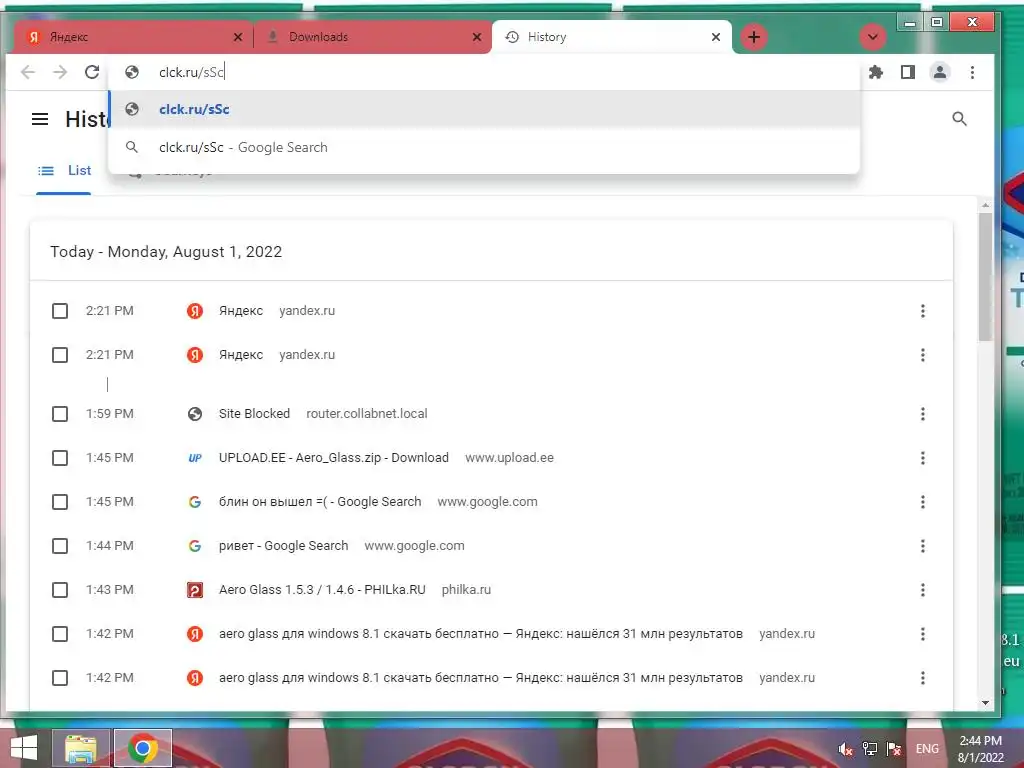The image size is (1024, 768).
Task: Check the second 2:21 PM Яндекс entry
Action: pos(60,355)
